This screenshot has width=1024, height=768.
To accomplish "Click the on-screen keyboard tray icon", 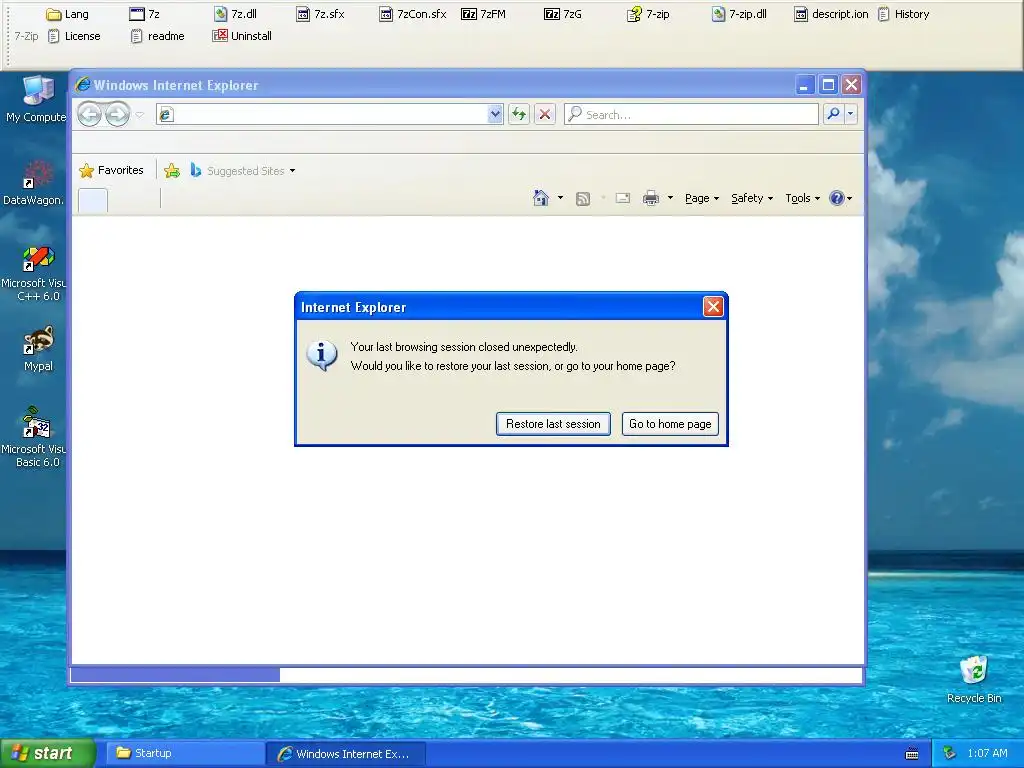I will (x=912, y=754).
